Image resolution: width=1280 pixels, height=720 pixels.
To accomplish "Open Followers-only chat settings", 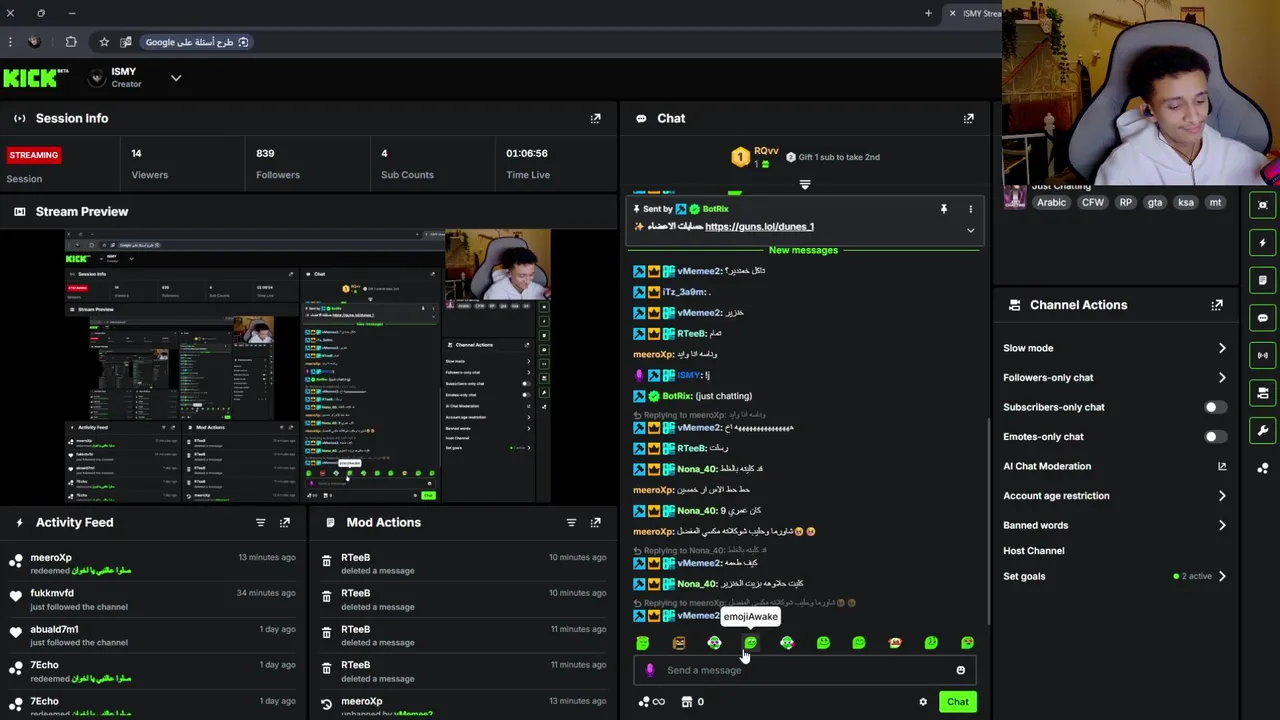I will point(1115,377).
